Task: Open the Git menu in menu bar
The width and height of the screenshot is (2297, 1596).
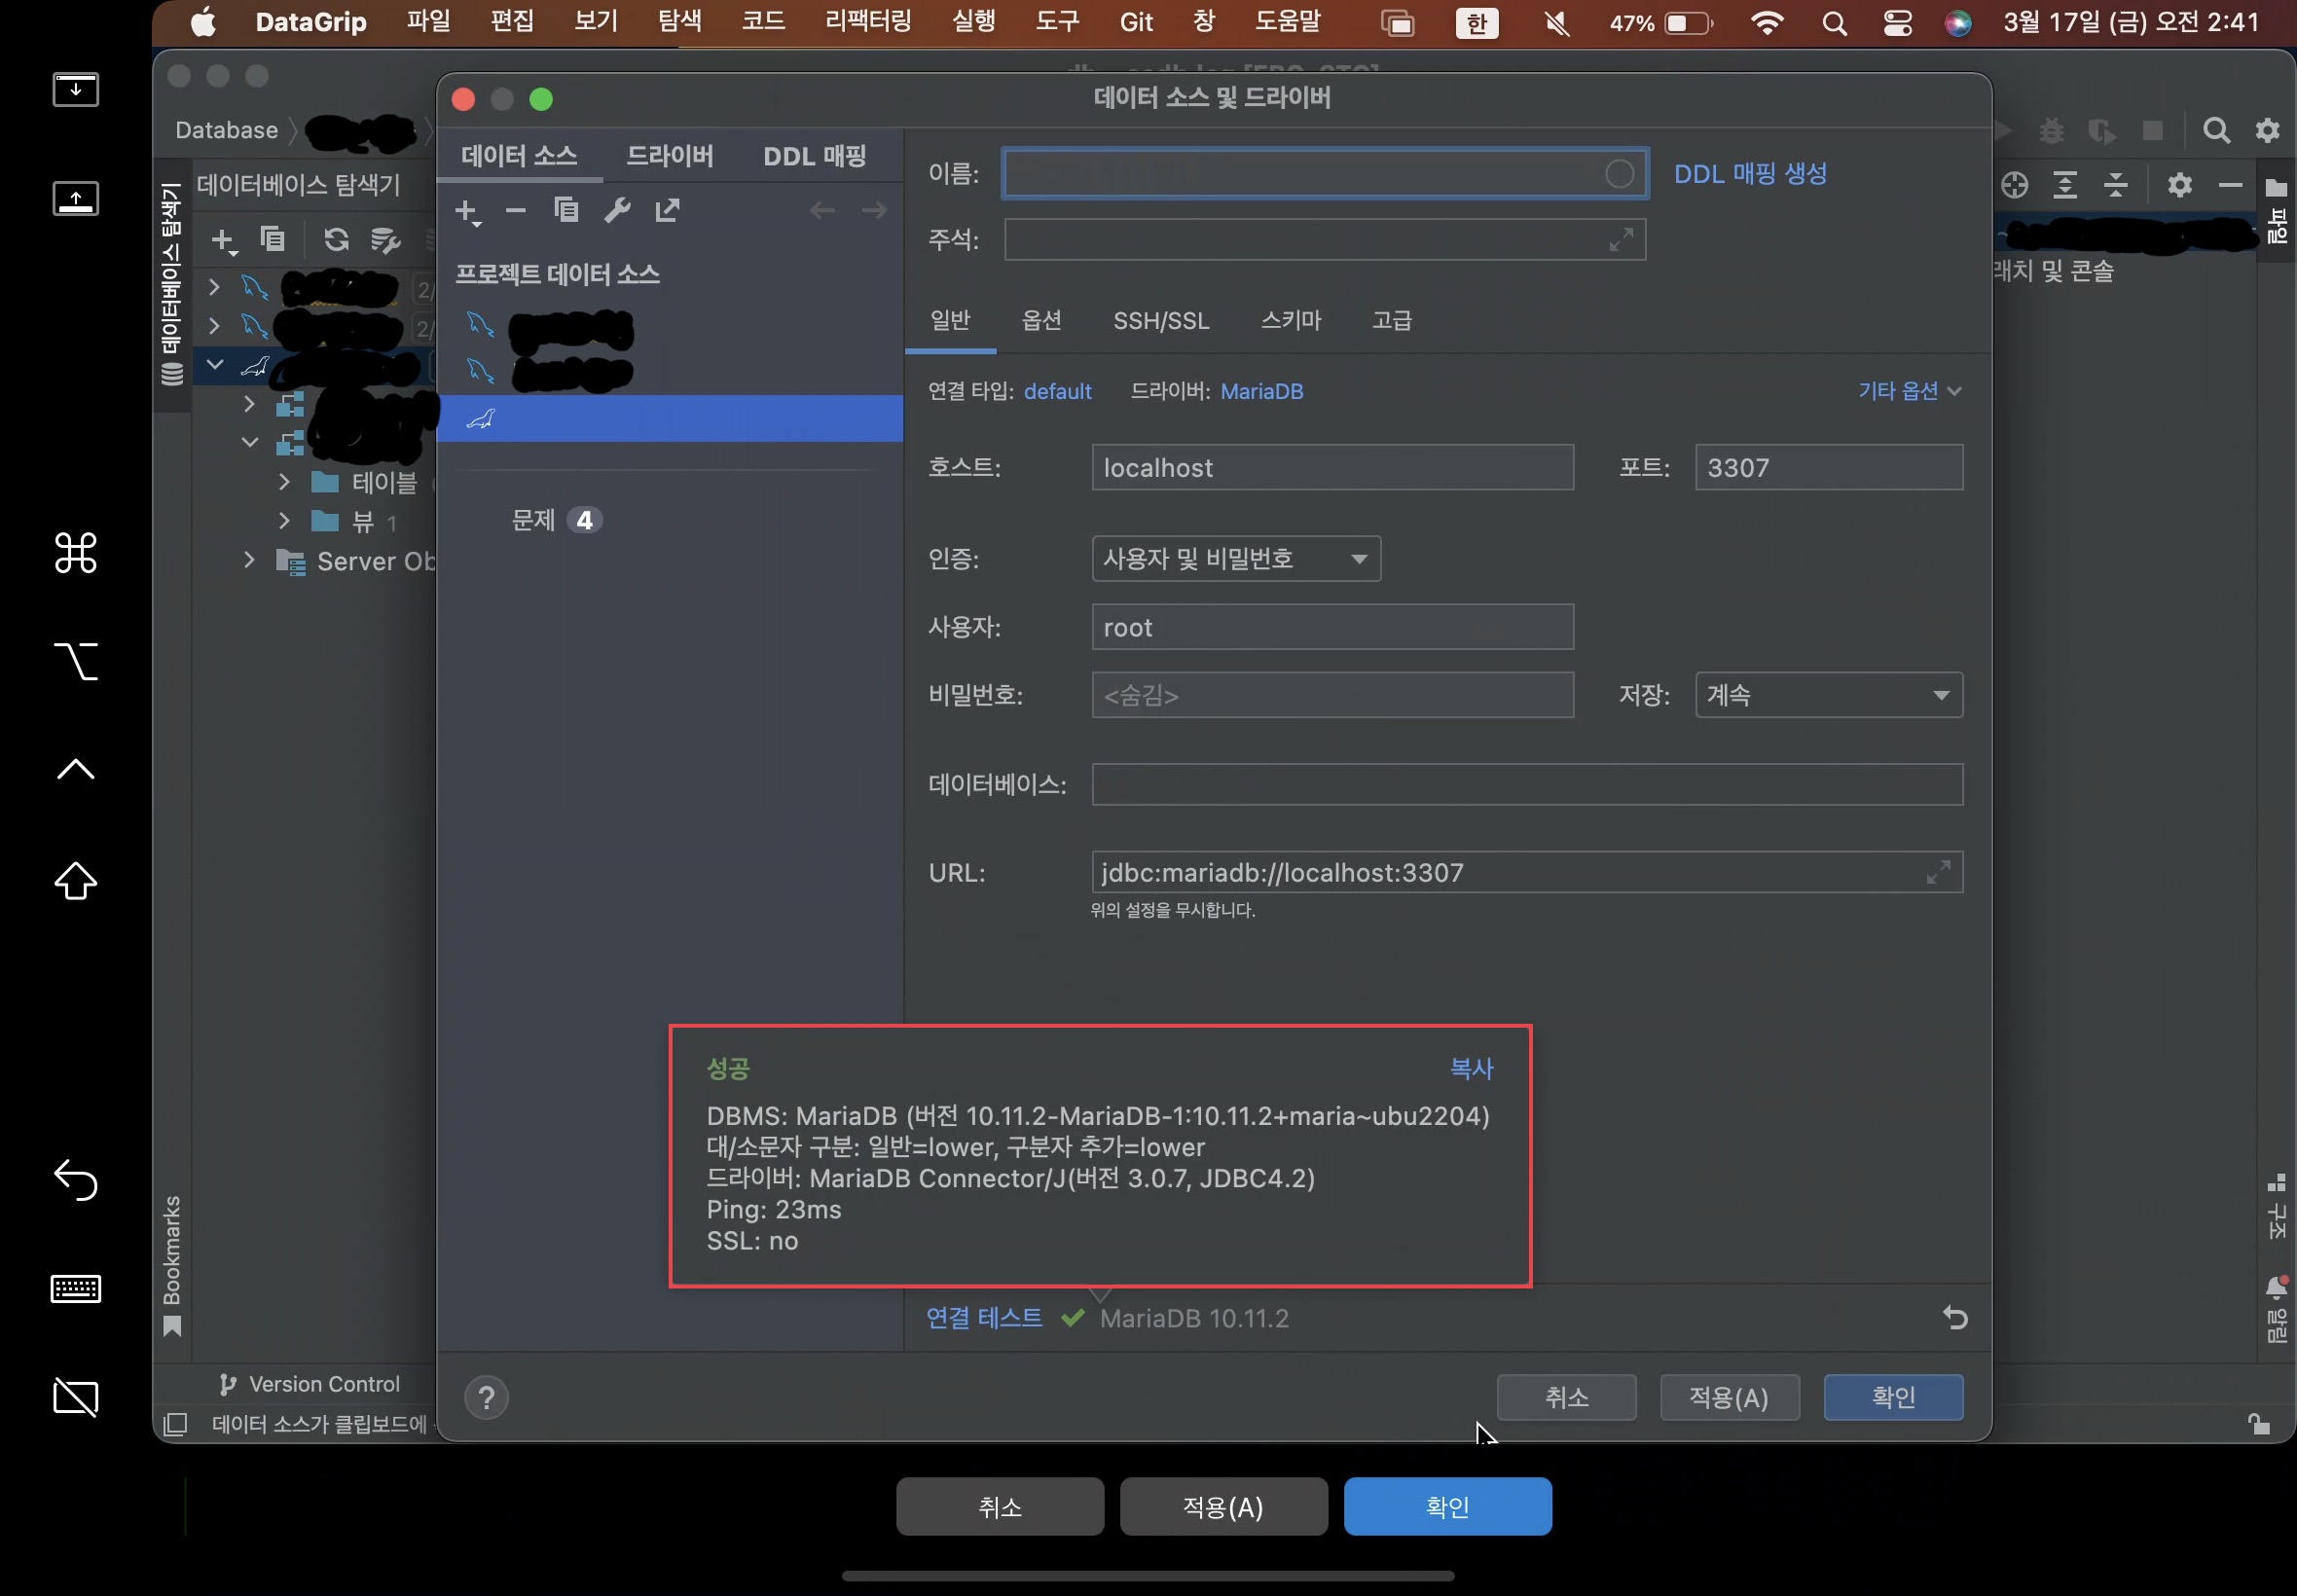Action: (1135, 22)
